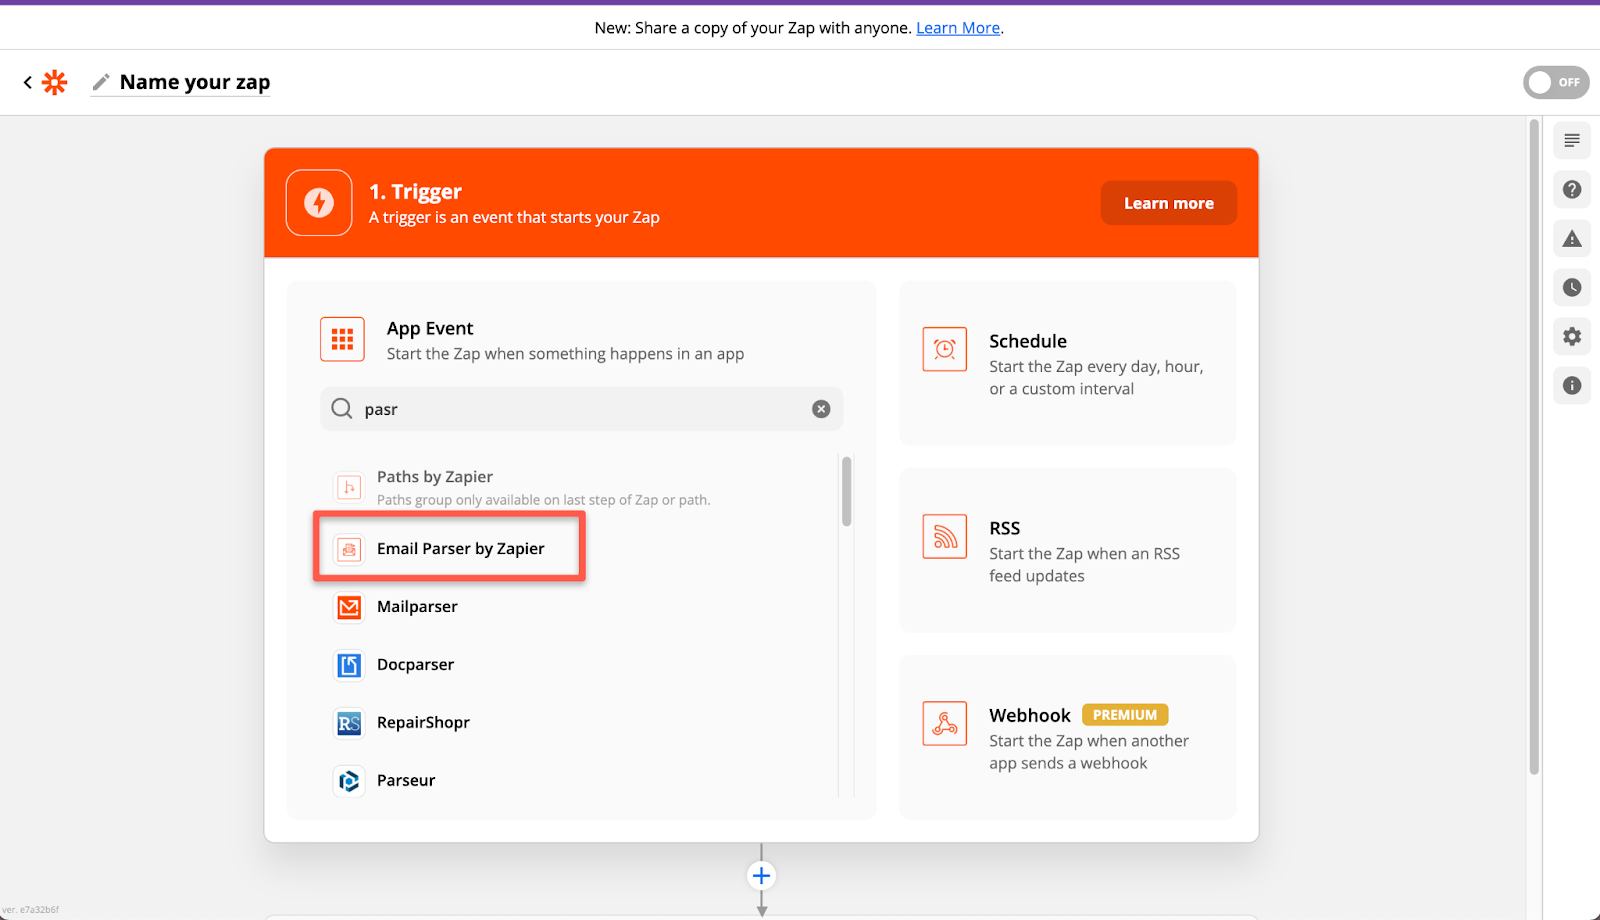Click the app results list scrollbar
The image size is (1600, 920).
tap(846, 491)
